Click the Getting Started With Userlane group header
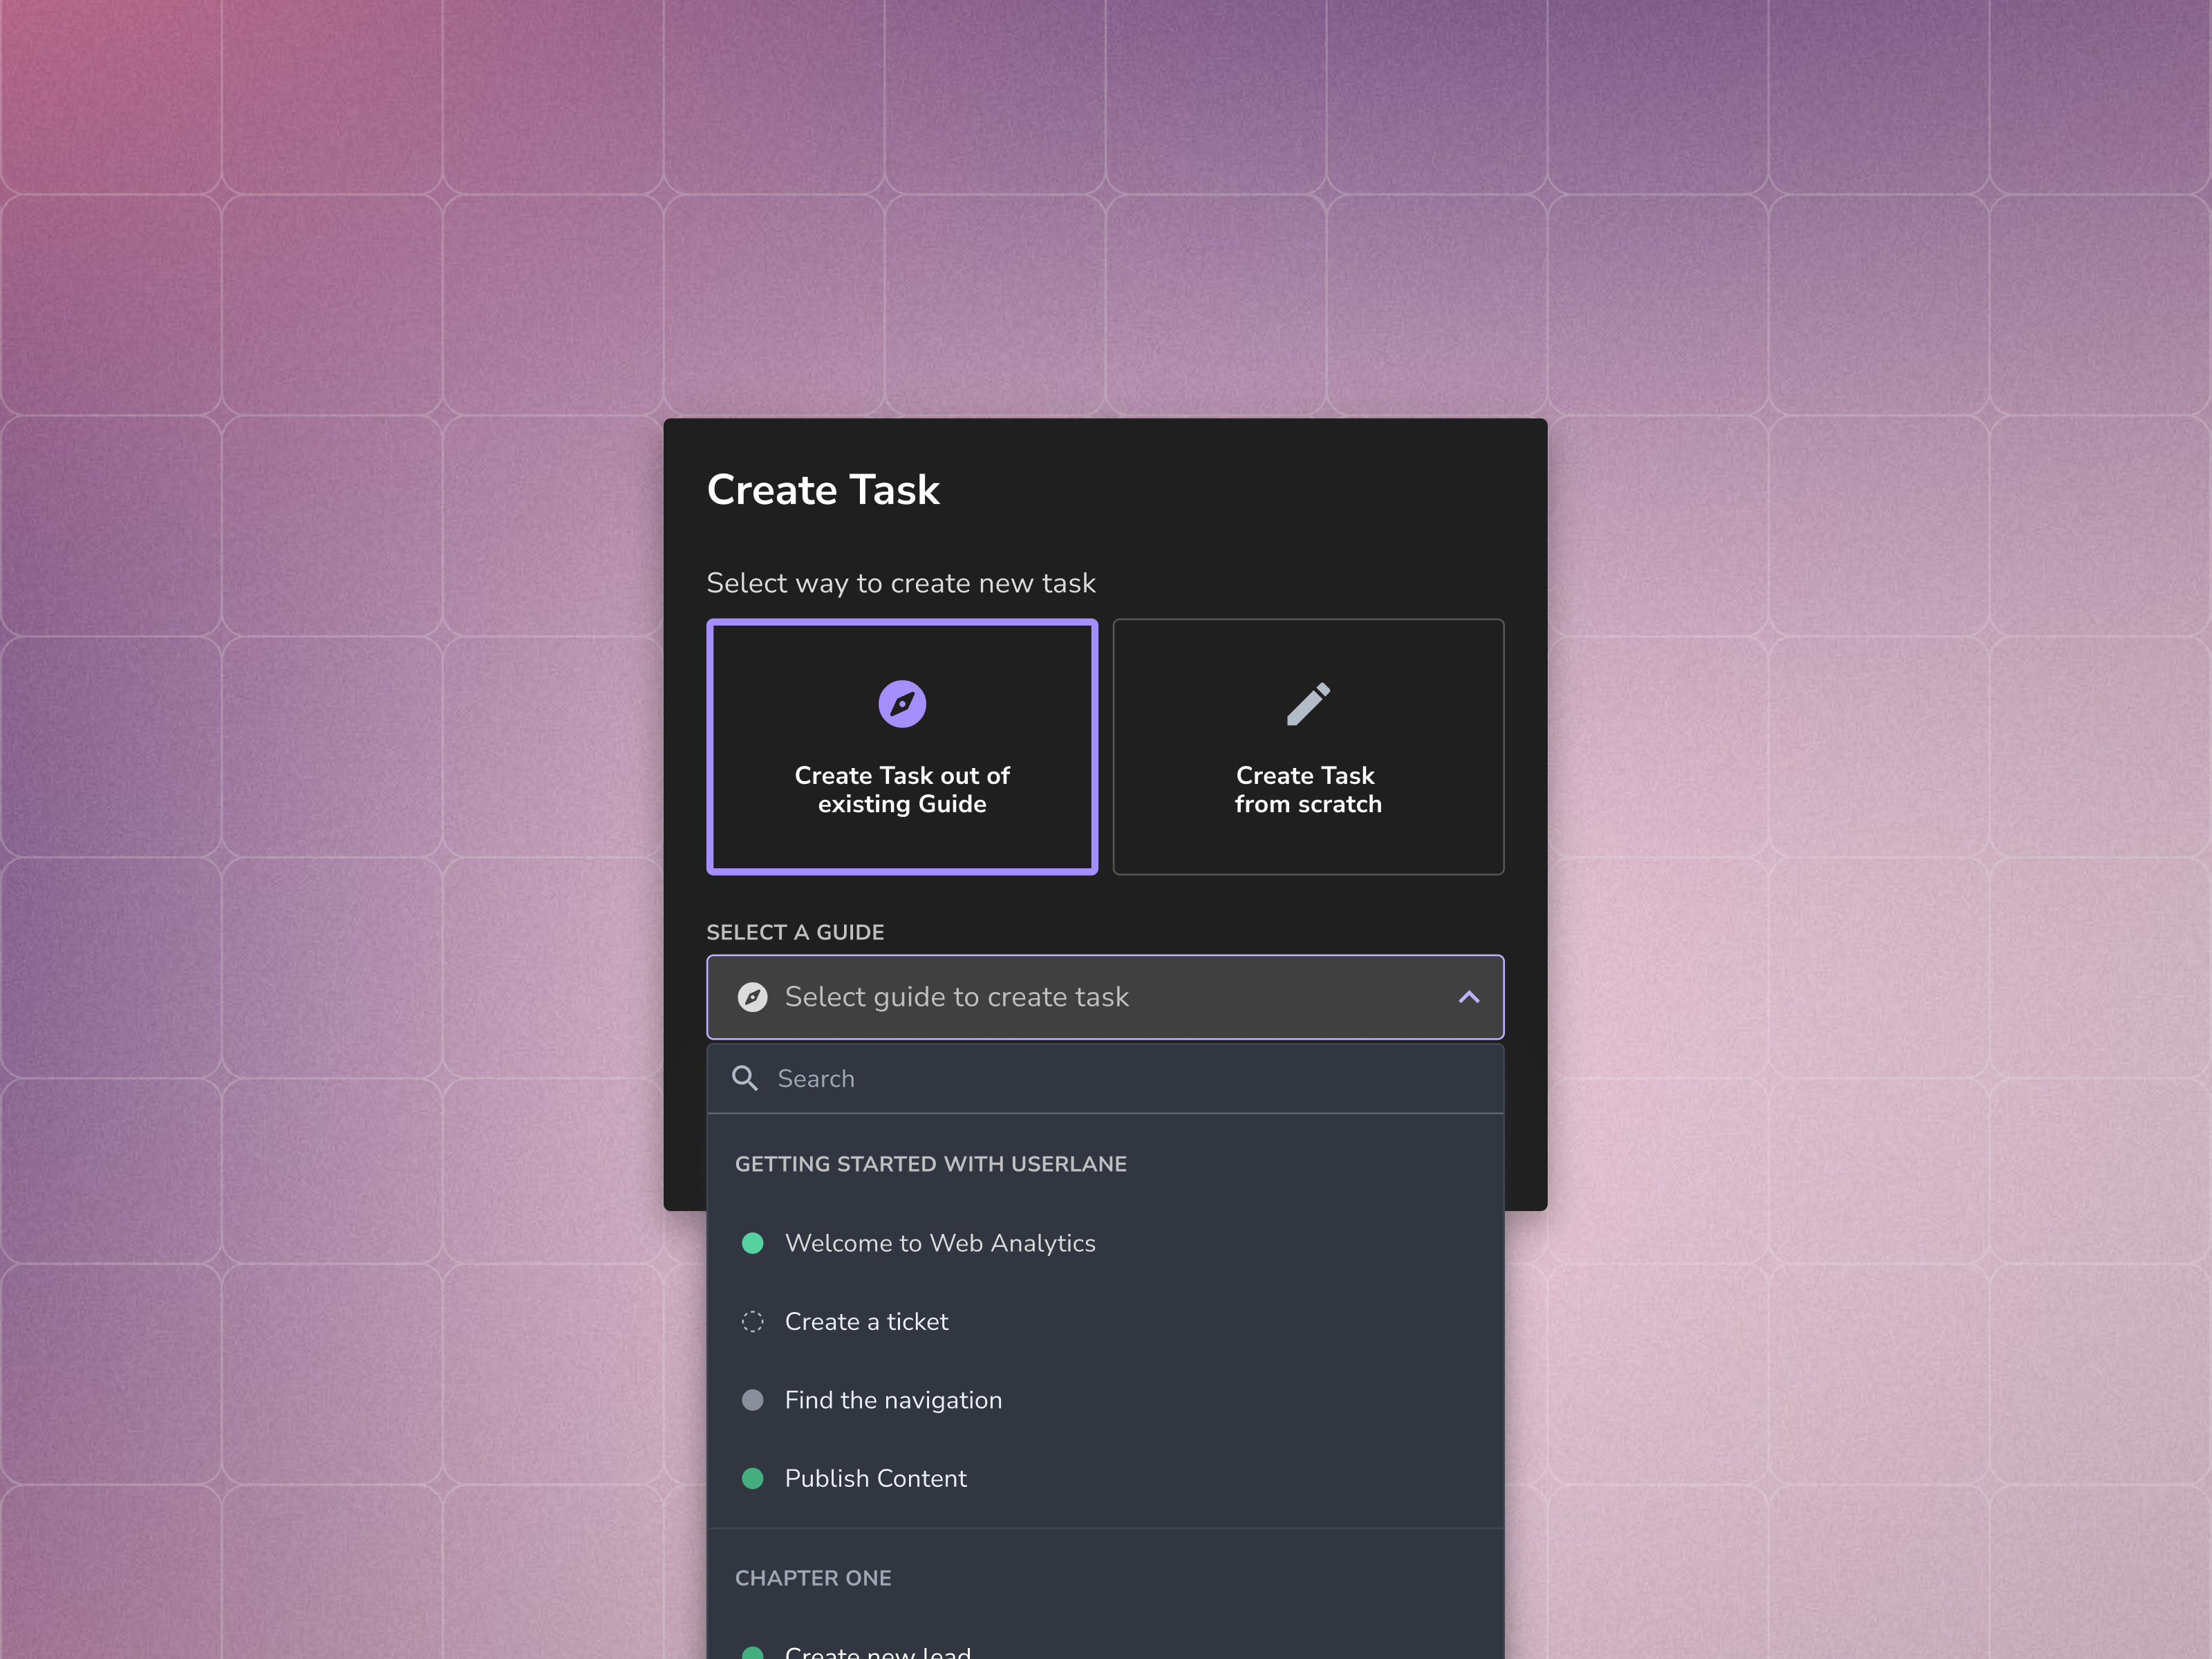 tap(931, 1164)
